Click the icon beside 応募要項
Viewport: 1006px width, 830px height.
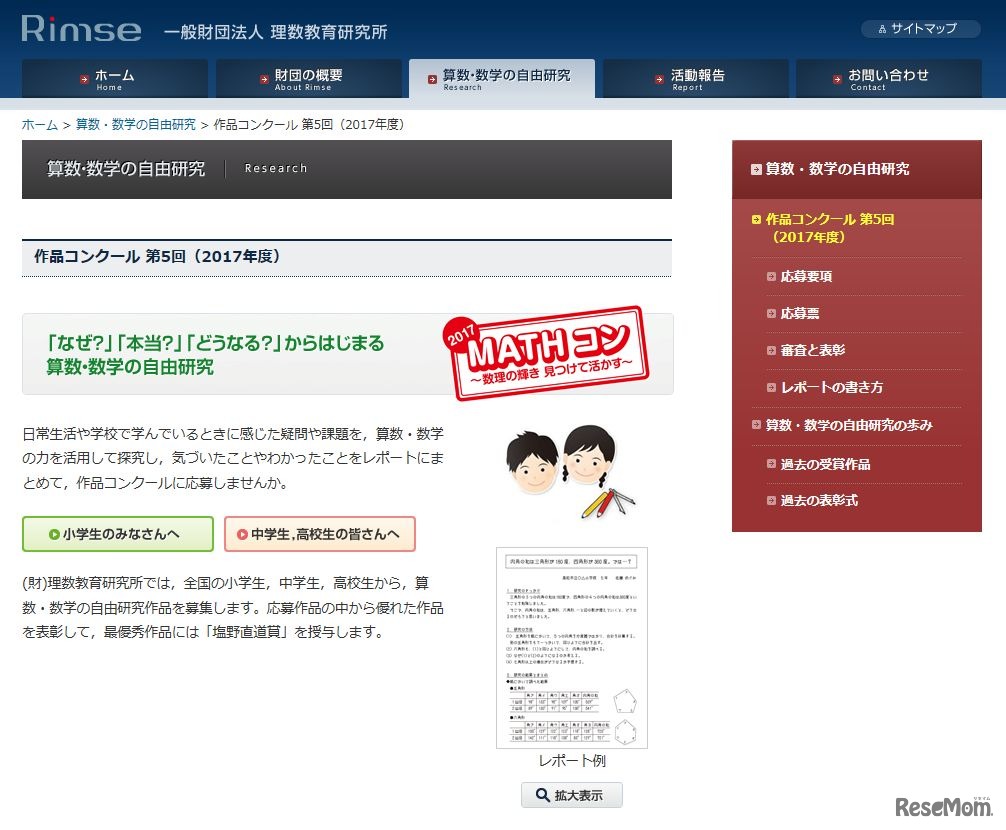[771, 276]
